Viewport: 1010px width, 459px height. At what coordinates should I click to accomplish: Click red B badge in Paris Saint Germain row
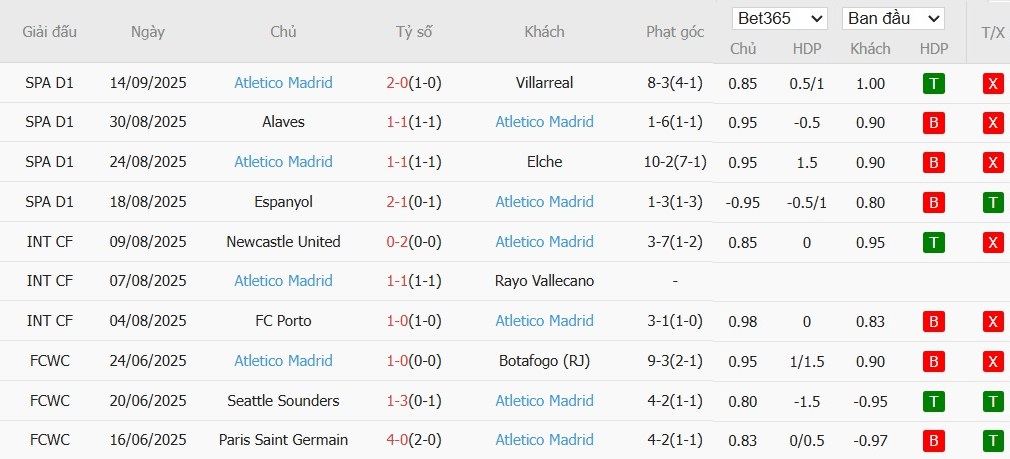934,440
